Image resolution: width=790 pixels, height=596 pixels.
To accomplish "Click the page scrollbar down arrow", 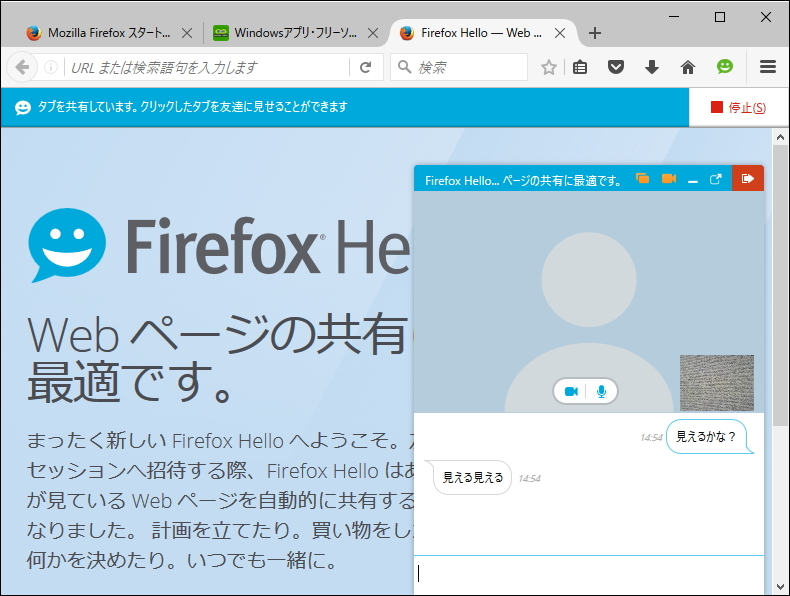I will [x=780, y=587].
